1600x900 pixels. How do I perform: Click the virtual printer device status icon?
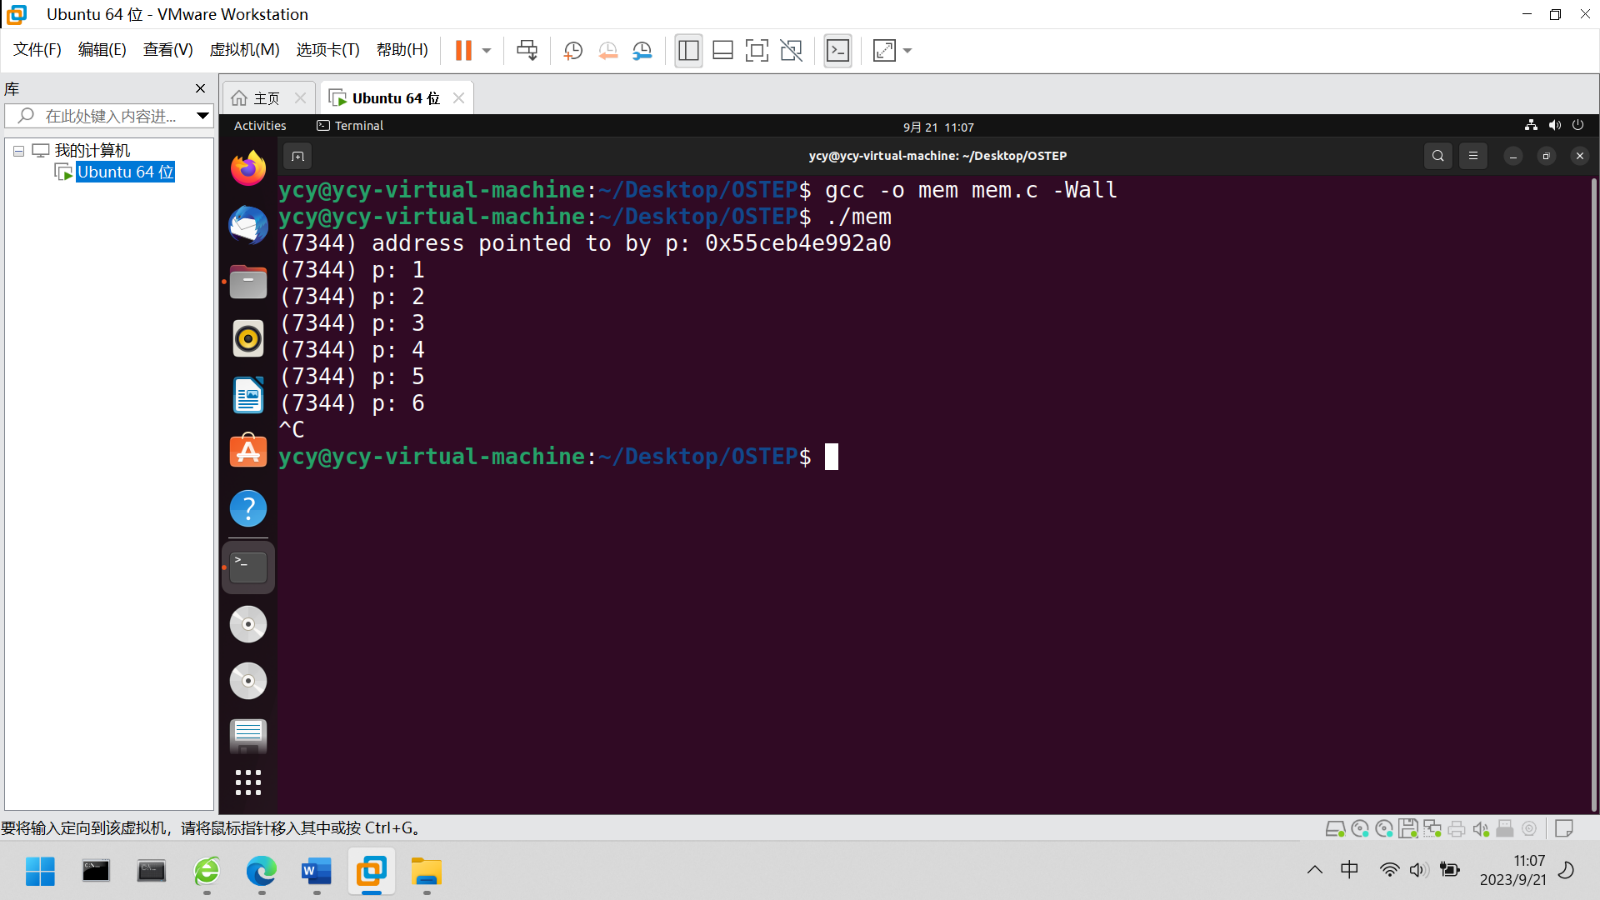[x=1457, y=828]
